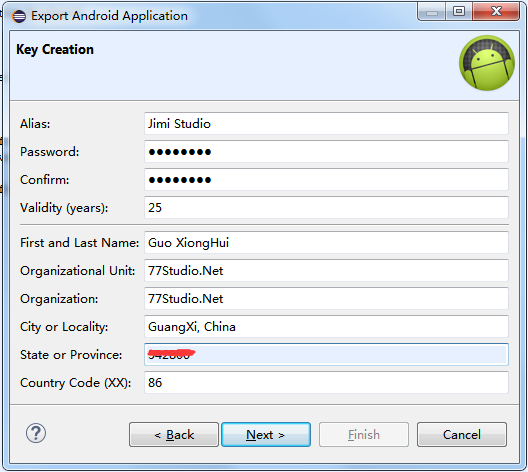Open the help question mark icon

tap(36, 433)
